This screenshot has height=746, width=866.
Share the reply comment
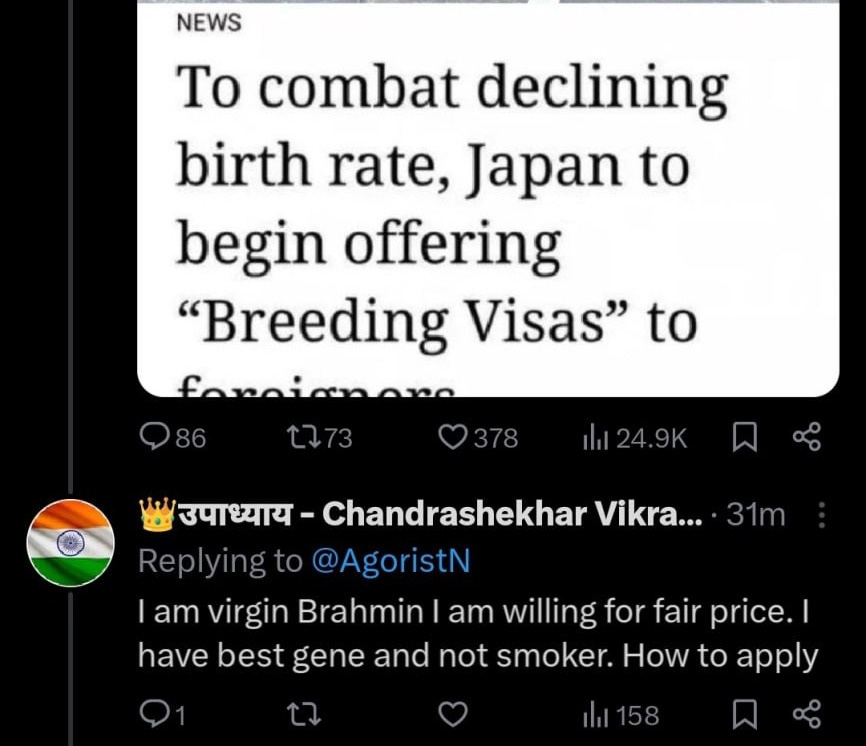[x=805, y=715]
